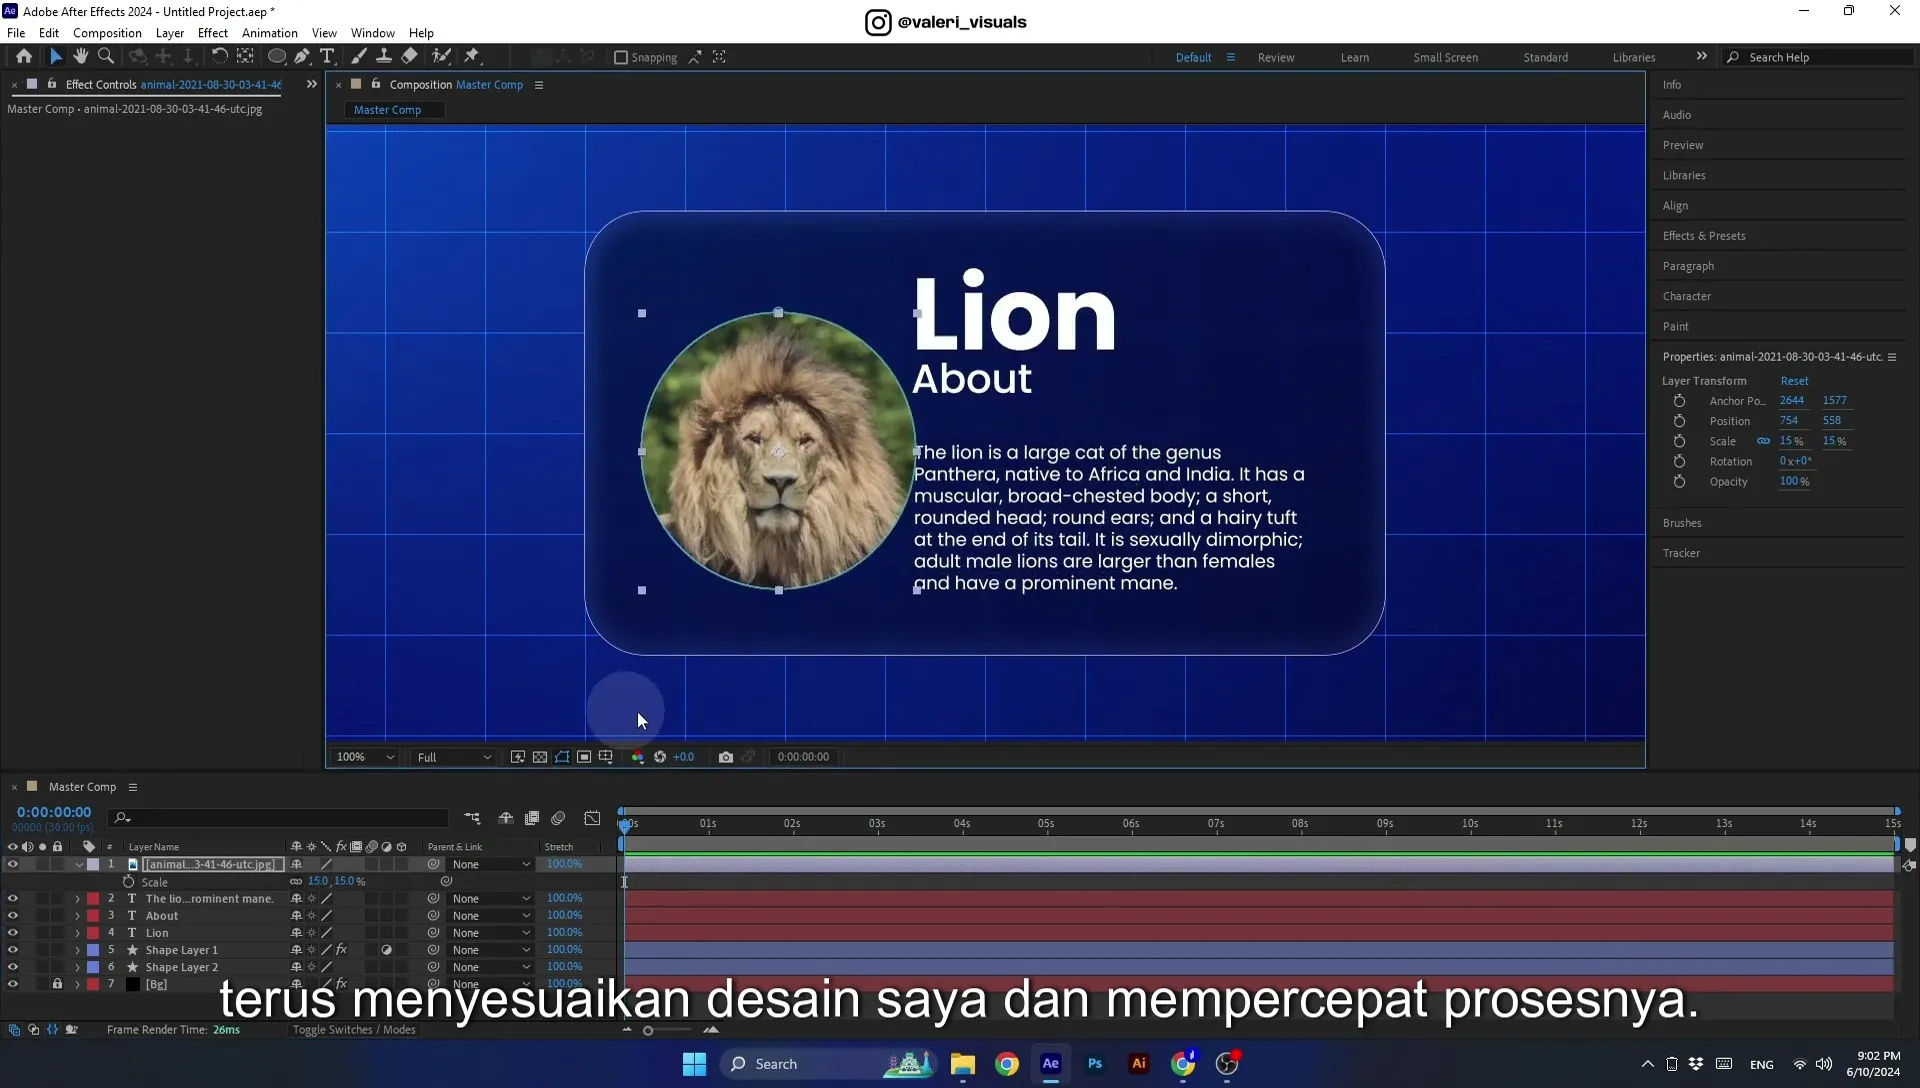
Task: Click Toggle Switches / Modes
Action: [x=354, y=1030]
